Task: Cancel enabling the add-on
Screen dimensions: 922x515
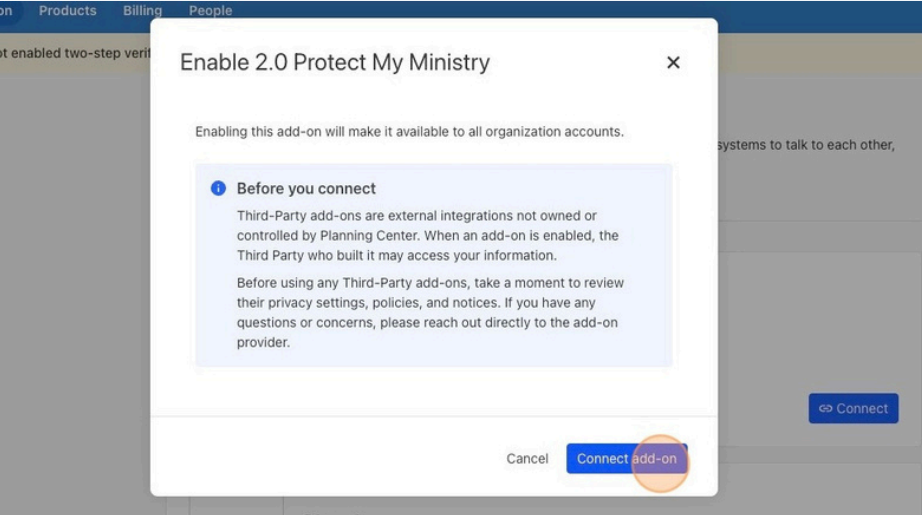Action: pos(527,459)
